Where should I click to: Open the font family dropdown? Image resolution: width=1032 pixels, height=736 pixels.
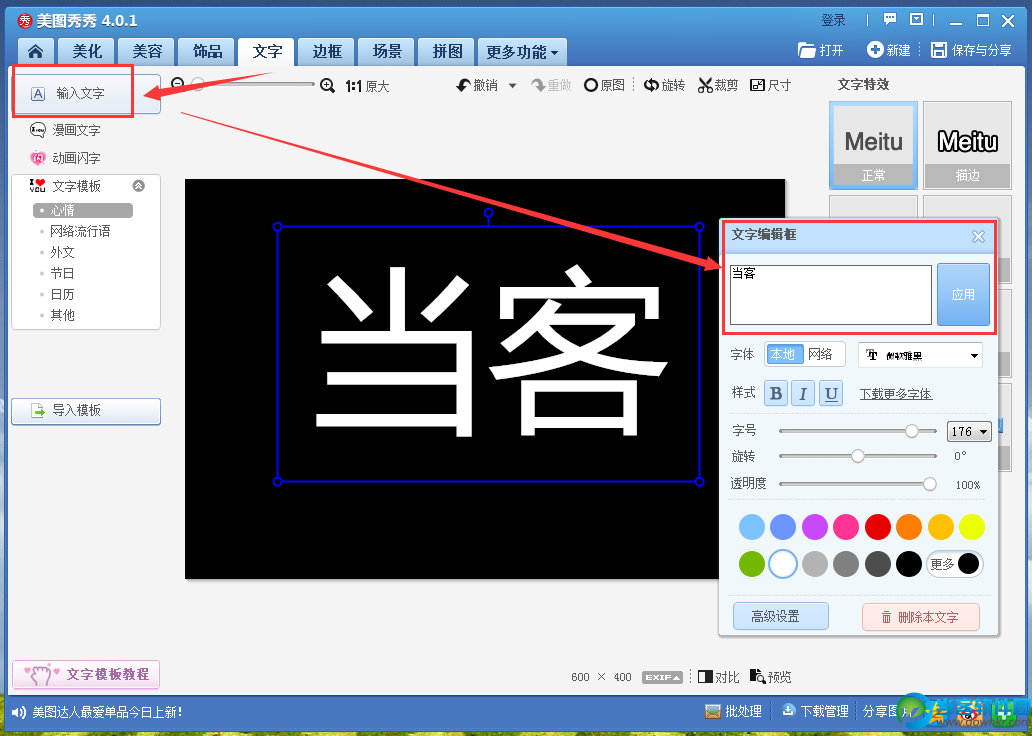pos(920,355)
